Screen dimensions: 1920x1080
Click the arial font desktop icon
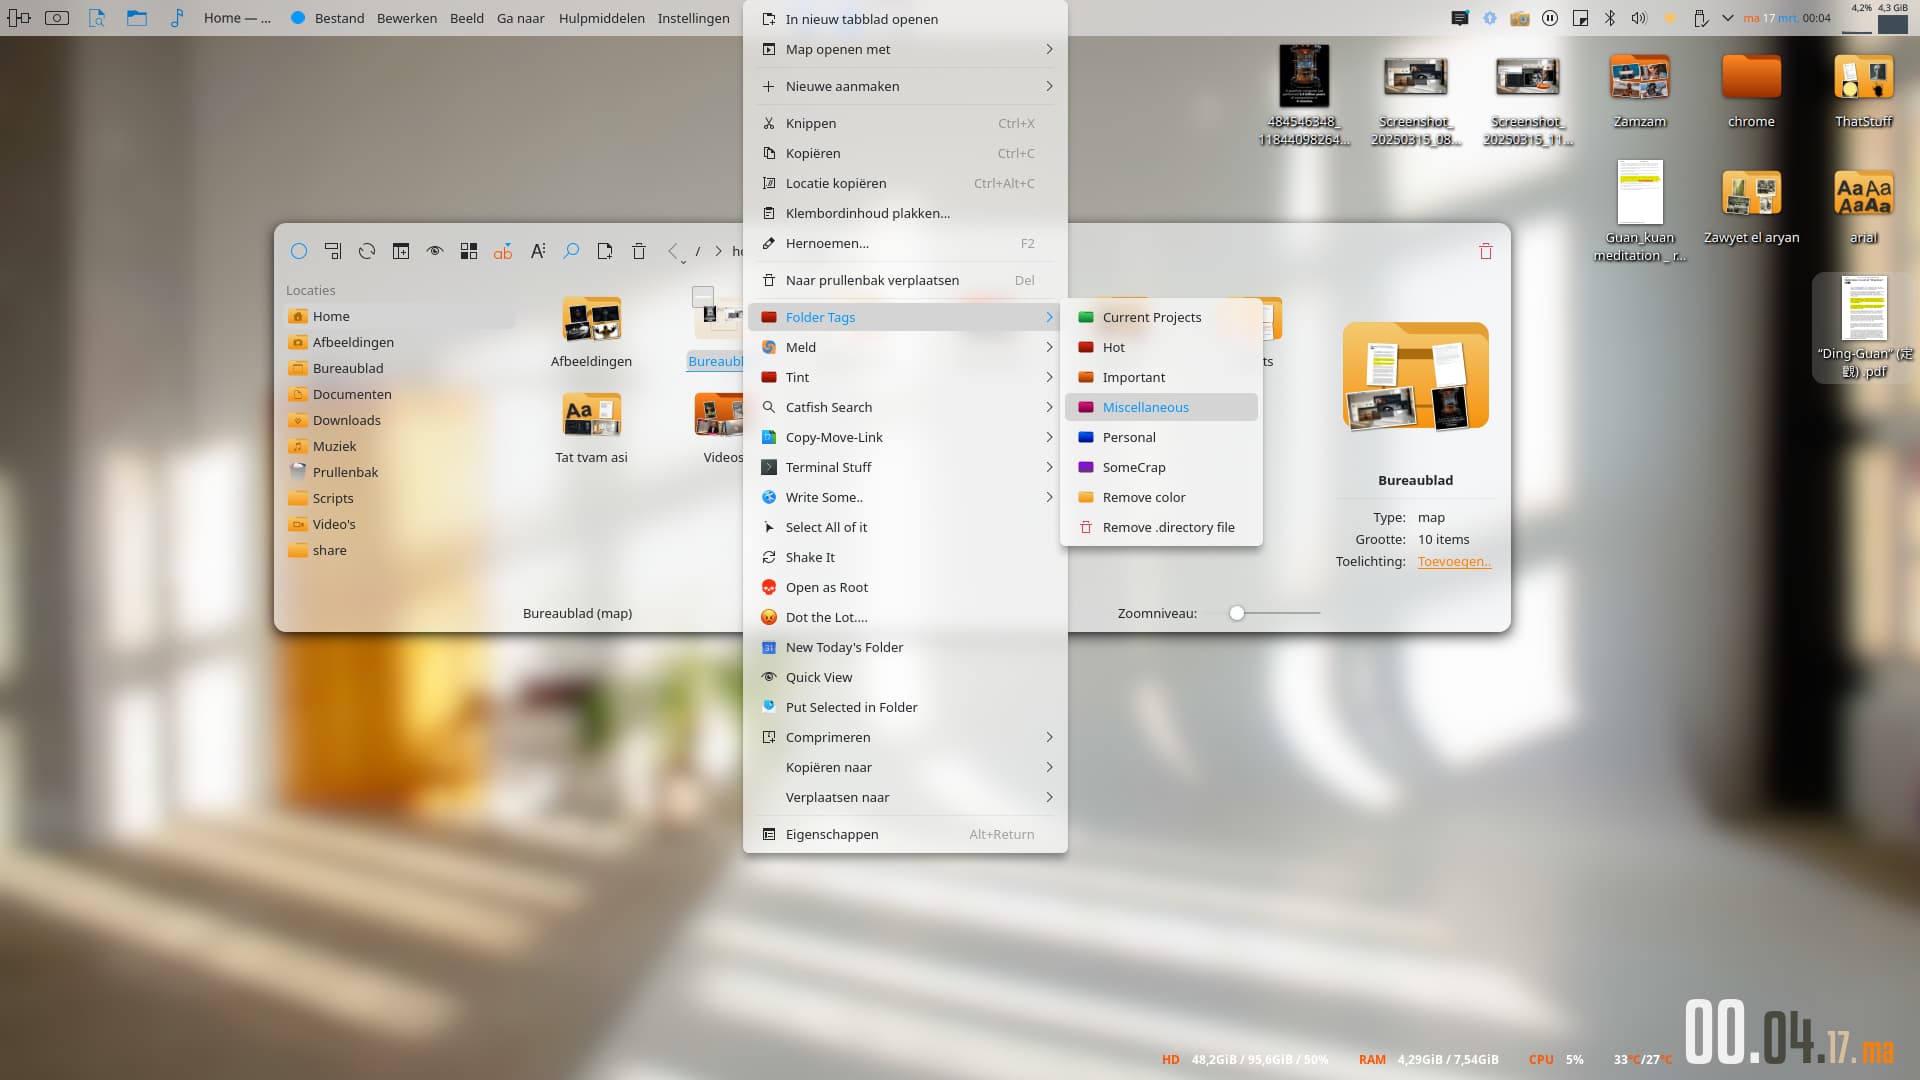point(1863,207)
